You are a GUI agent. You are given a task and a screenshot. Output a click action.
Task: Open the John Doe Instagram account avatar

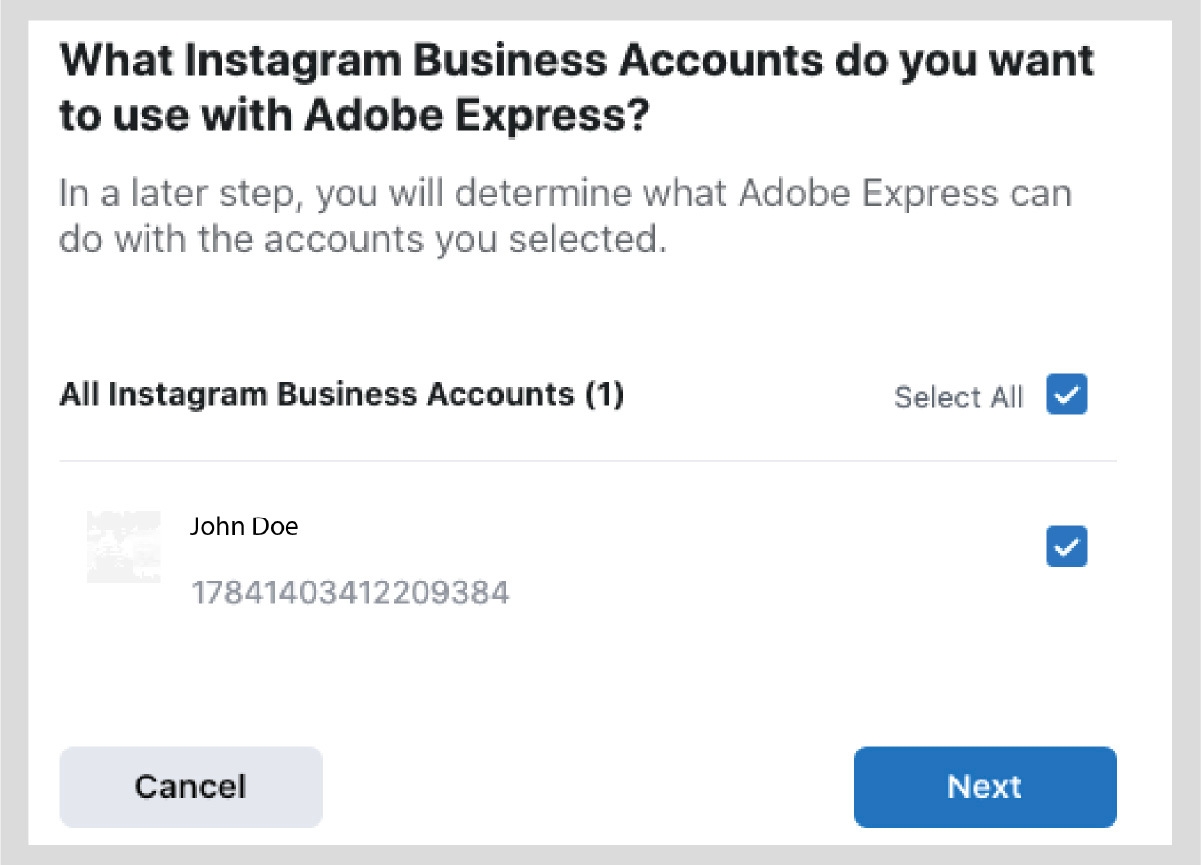tap(123, 547)
